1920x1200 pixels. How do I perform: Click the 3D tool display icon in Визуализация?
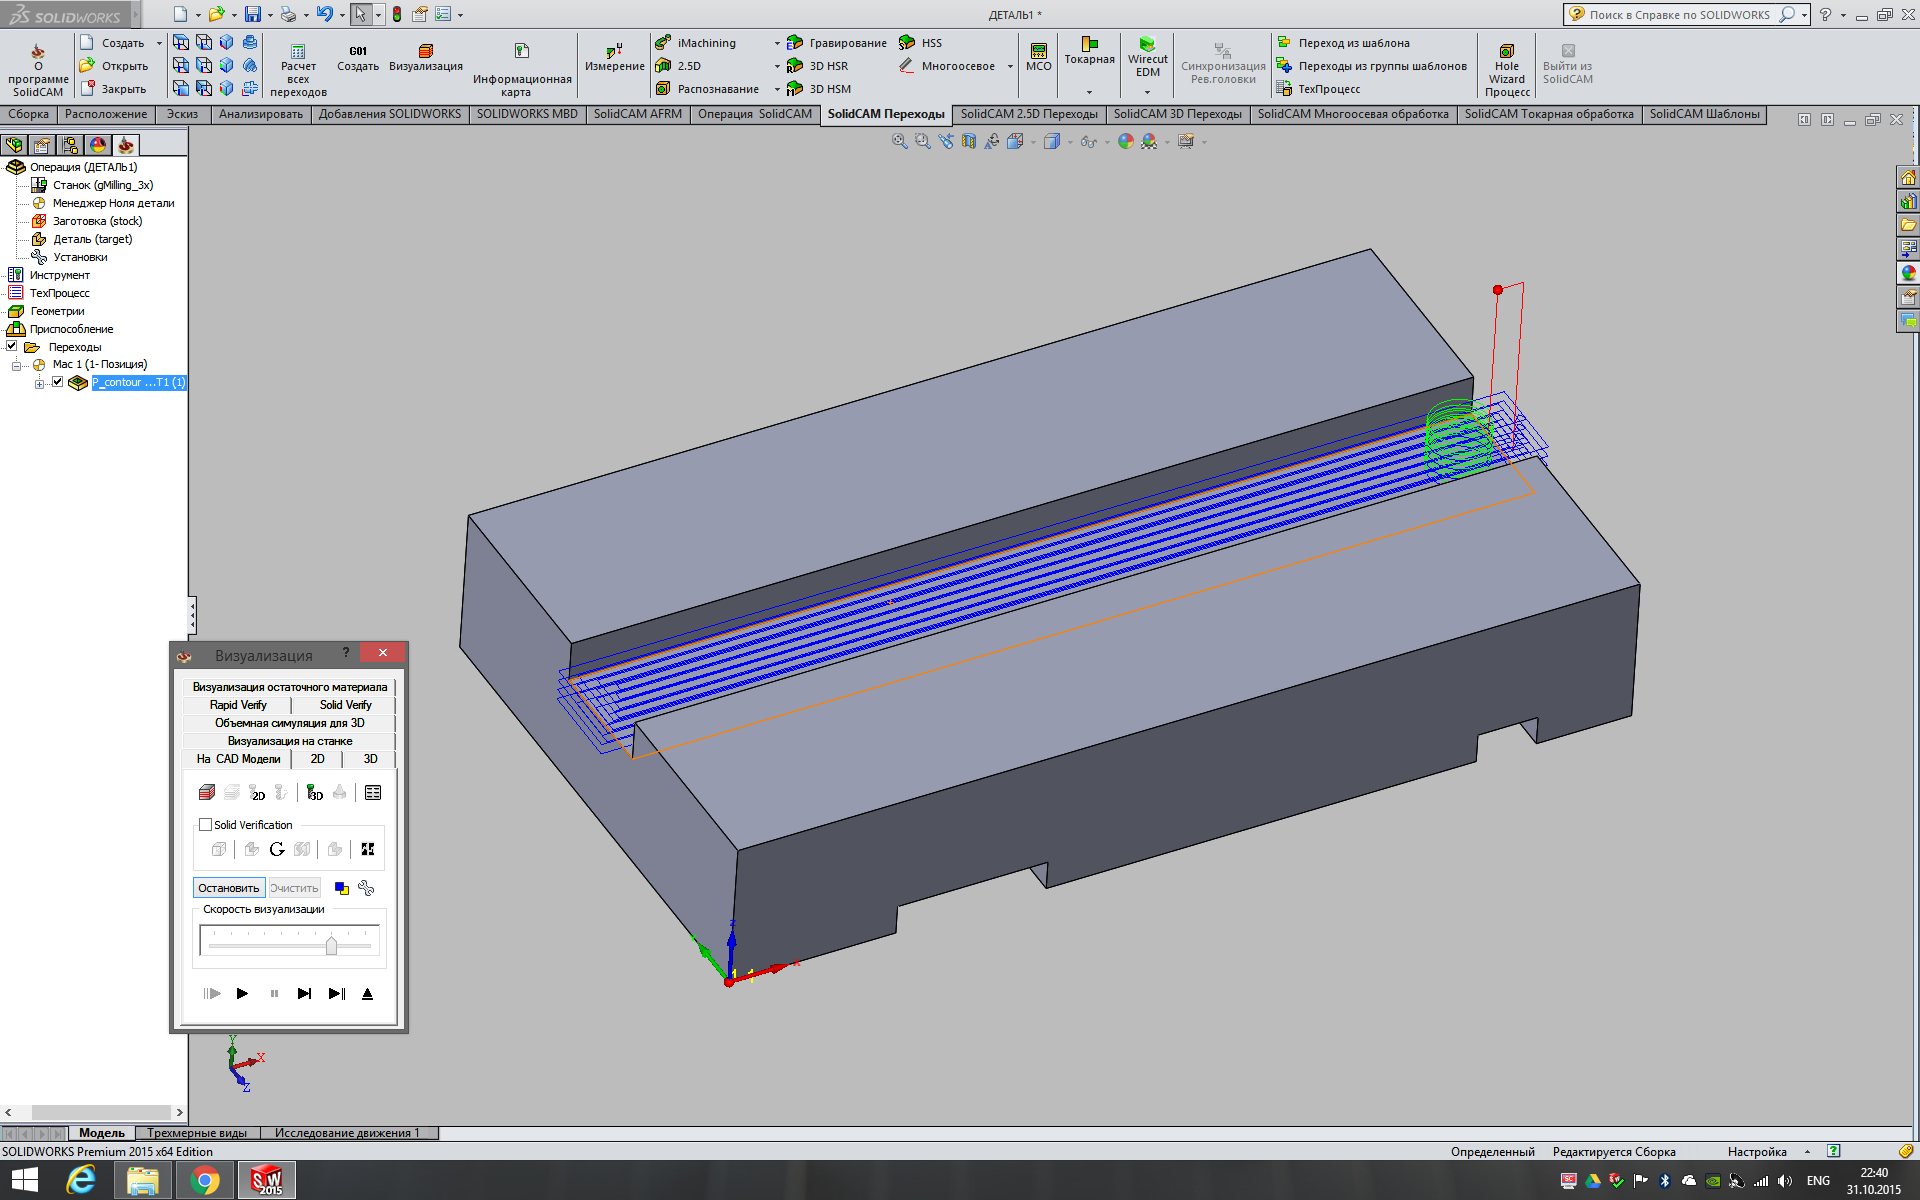(x=315, y=793)
